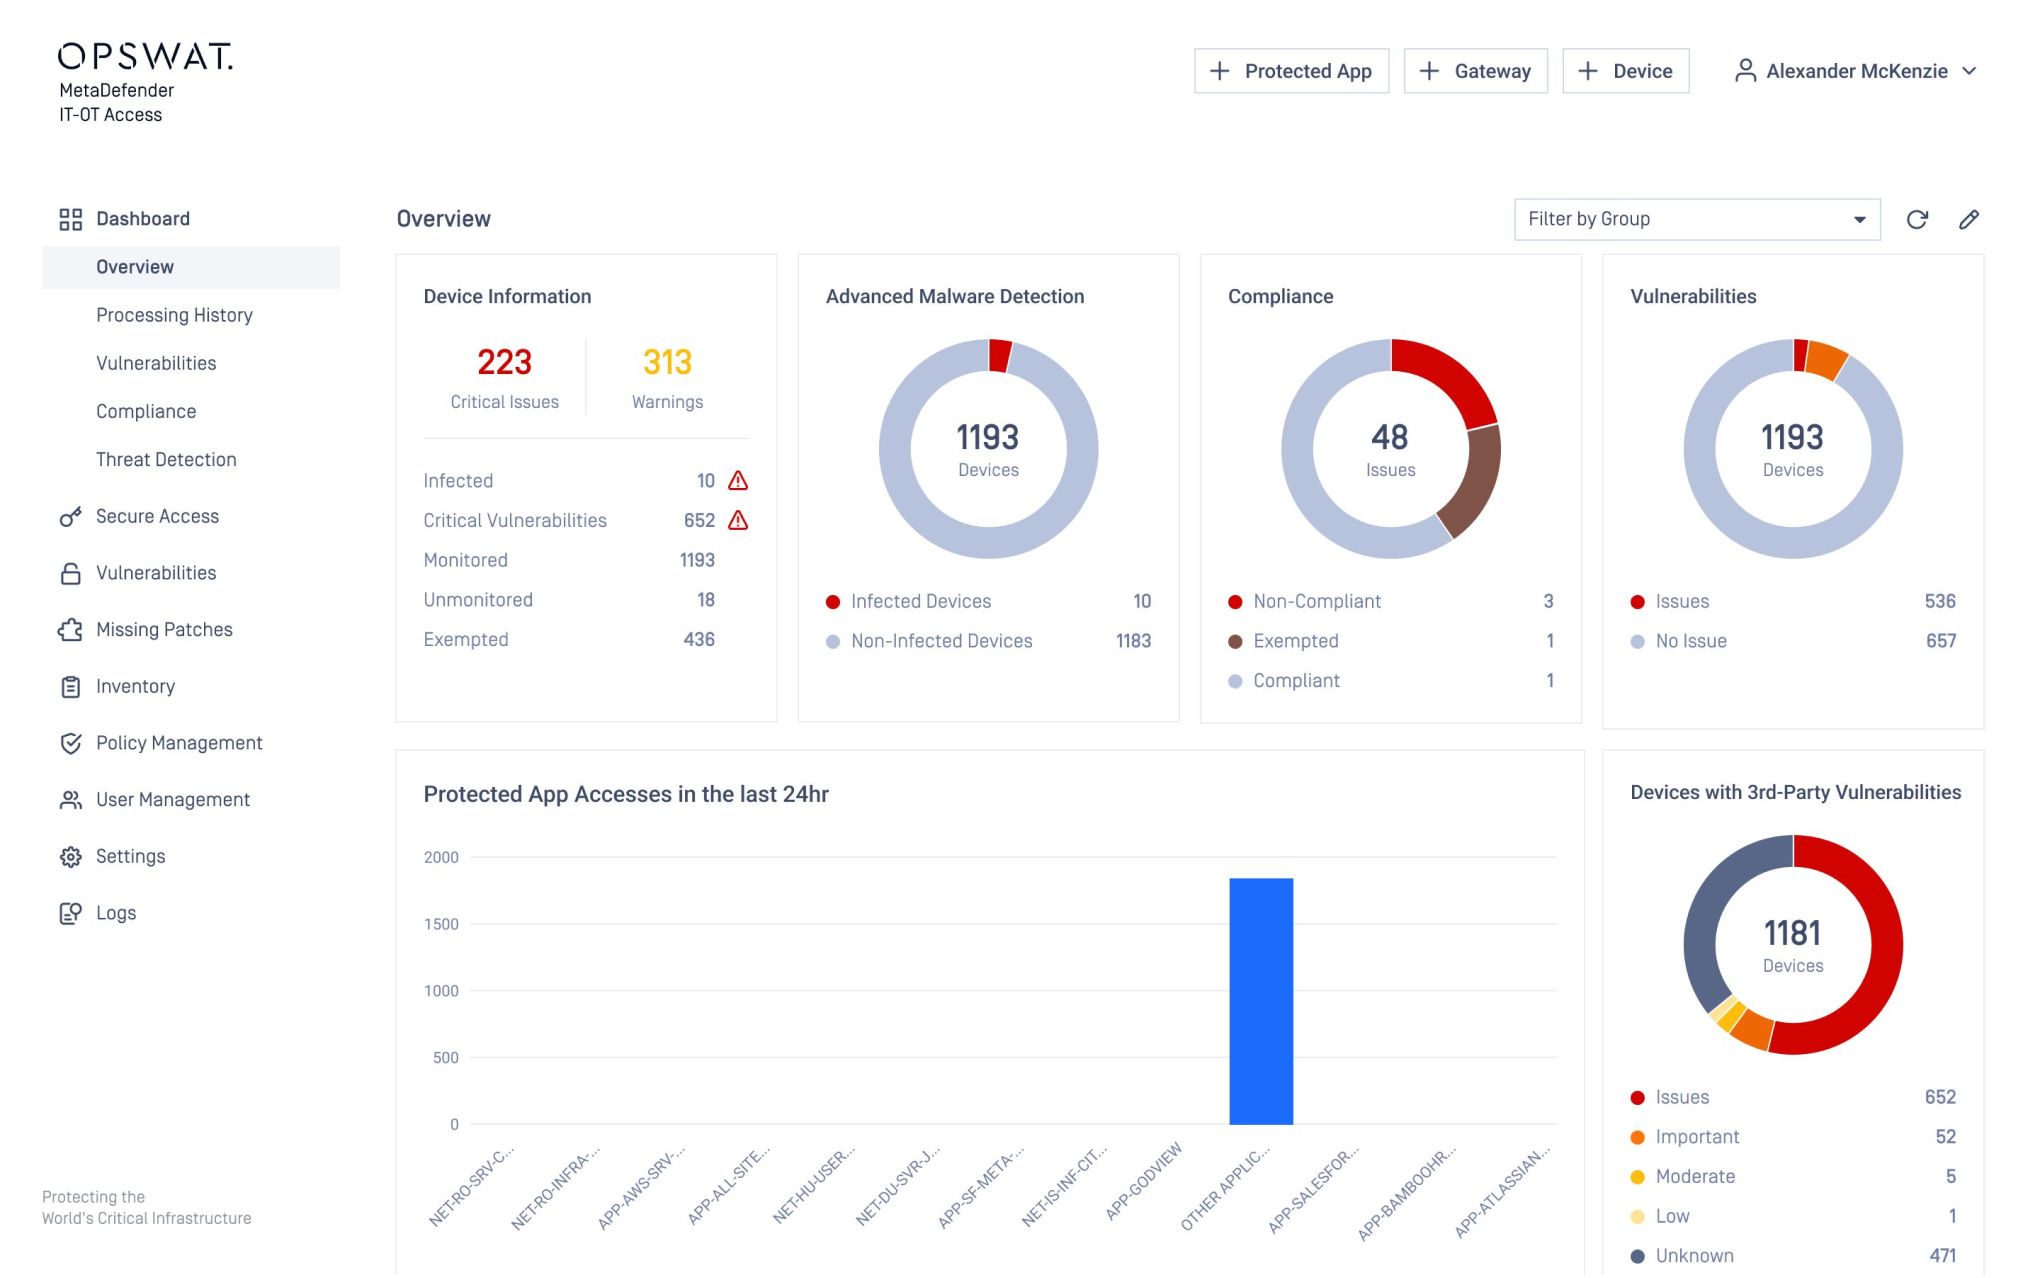Open Secure Access from the sidebar icon
The width and height of the screenshot is (2040, 1278).
69,516
